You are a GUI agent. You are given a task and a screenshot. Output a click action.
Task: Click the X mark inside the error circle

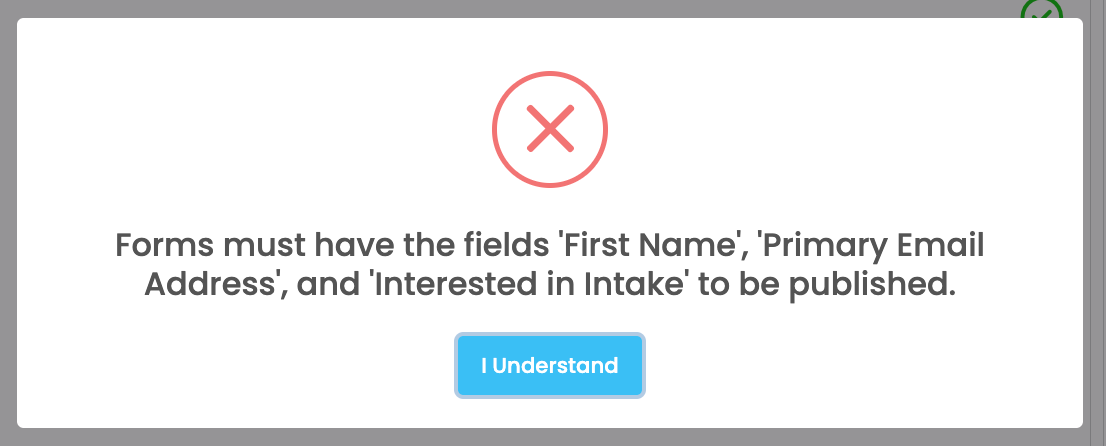point(549,129)
